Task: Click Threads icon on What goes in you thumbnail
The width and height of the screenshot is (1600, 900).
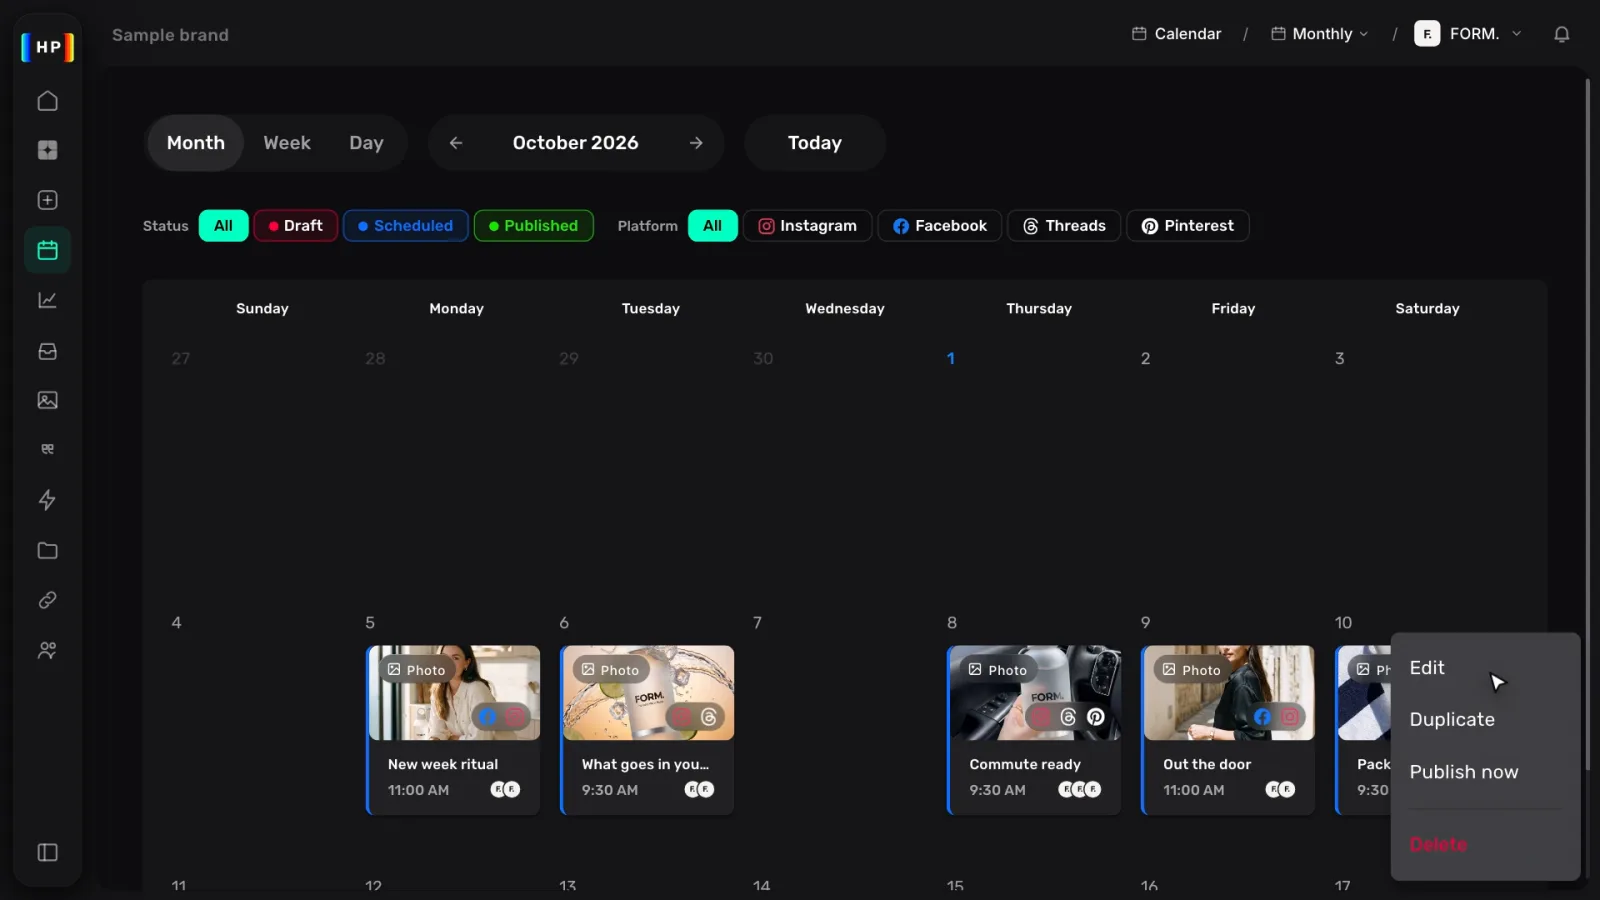Action: [708, 717]
